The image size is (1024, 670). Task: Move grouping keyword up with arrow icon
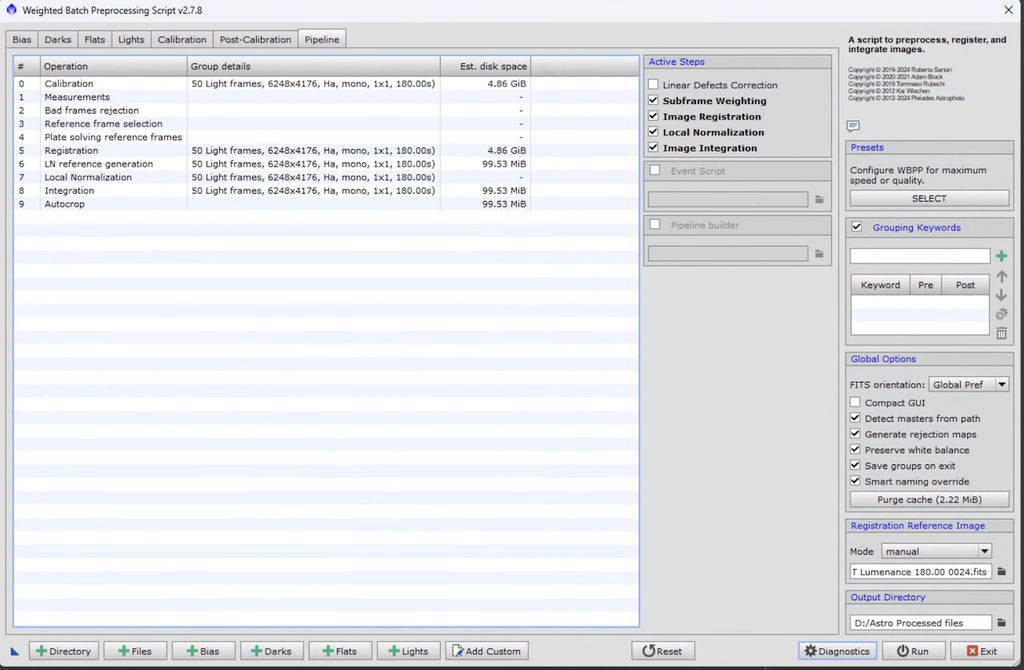click(1001, 277)
